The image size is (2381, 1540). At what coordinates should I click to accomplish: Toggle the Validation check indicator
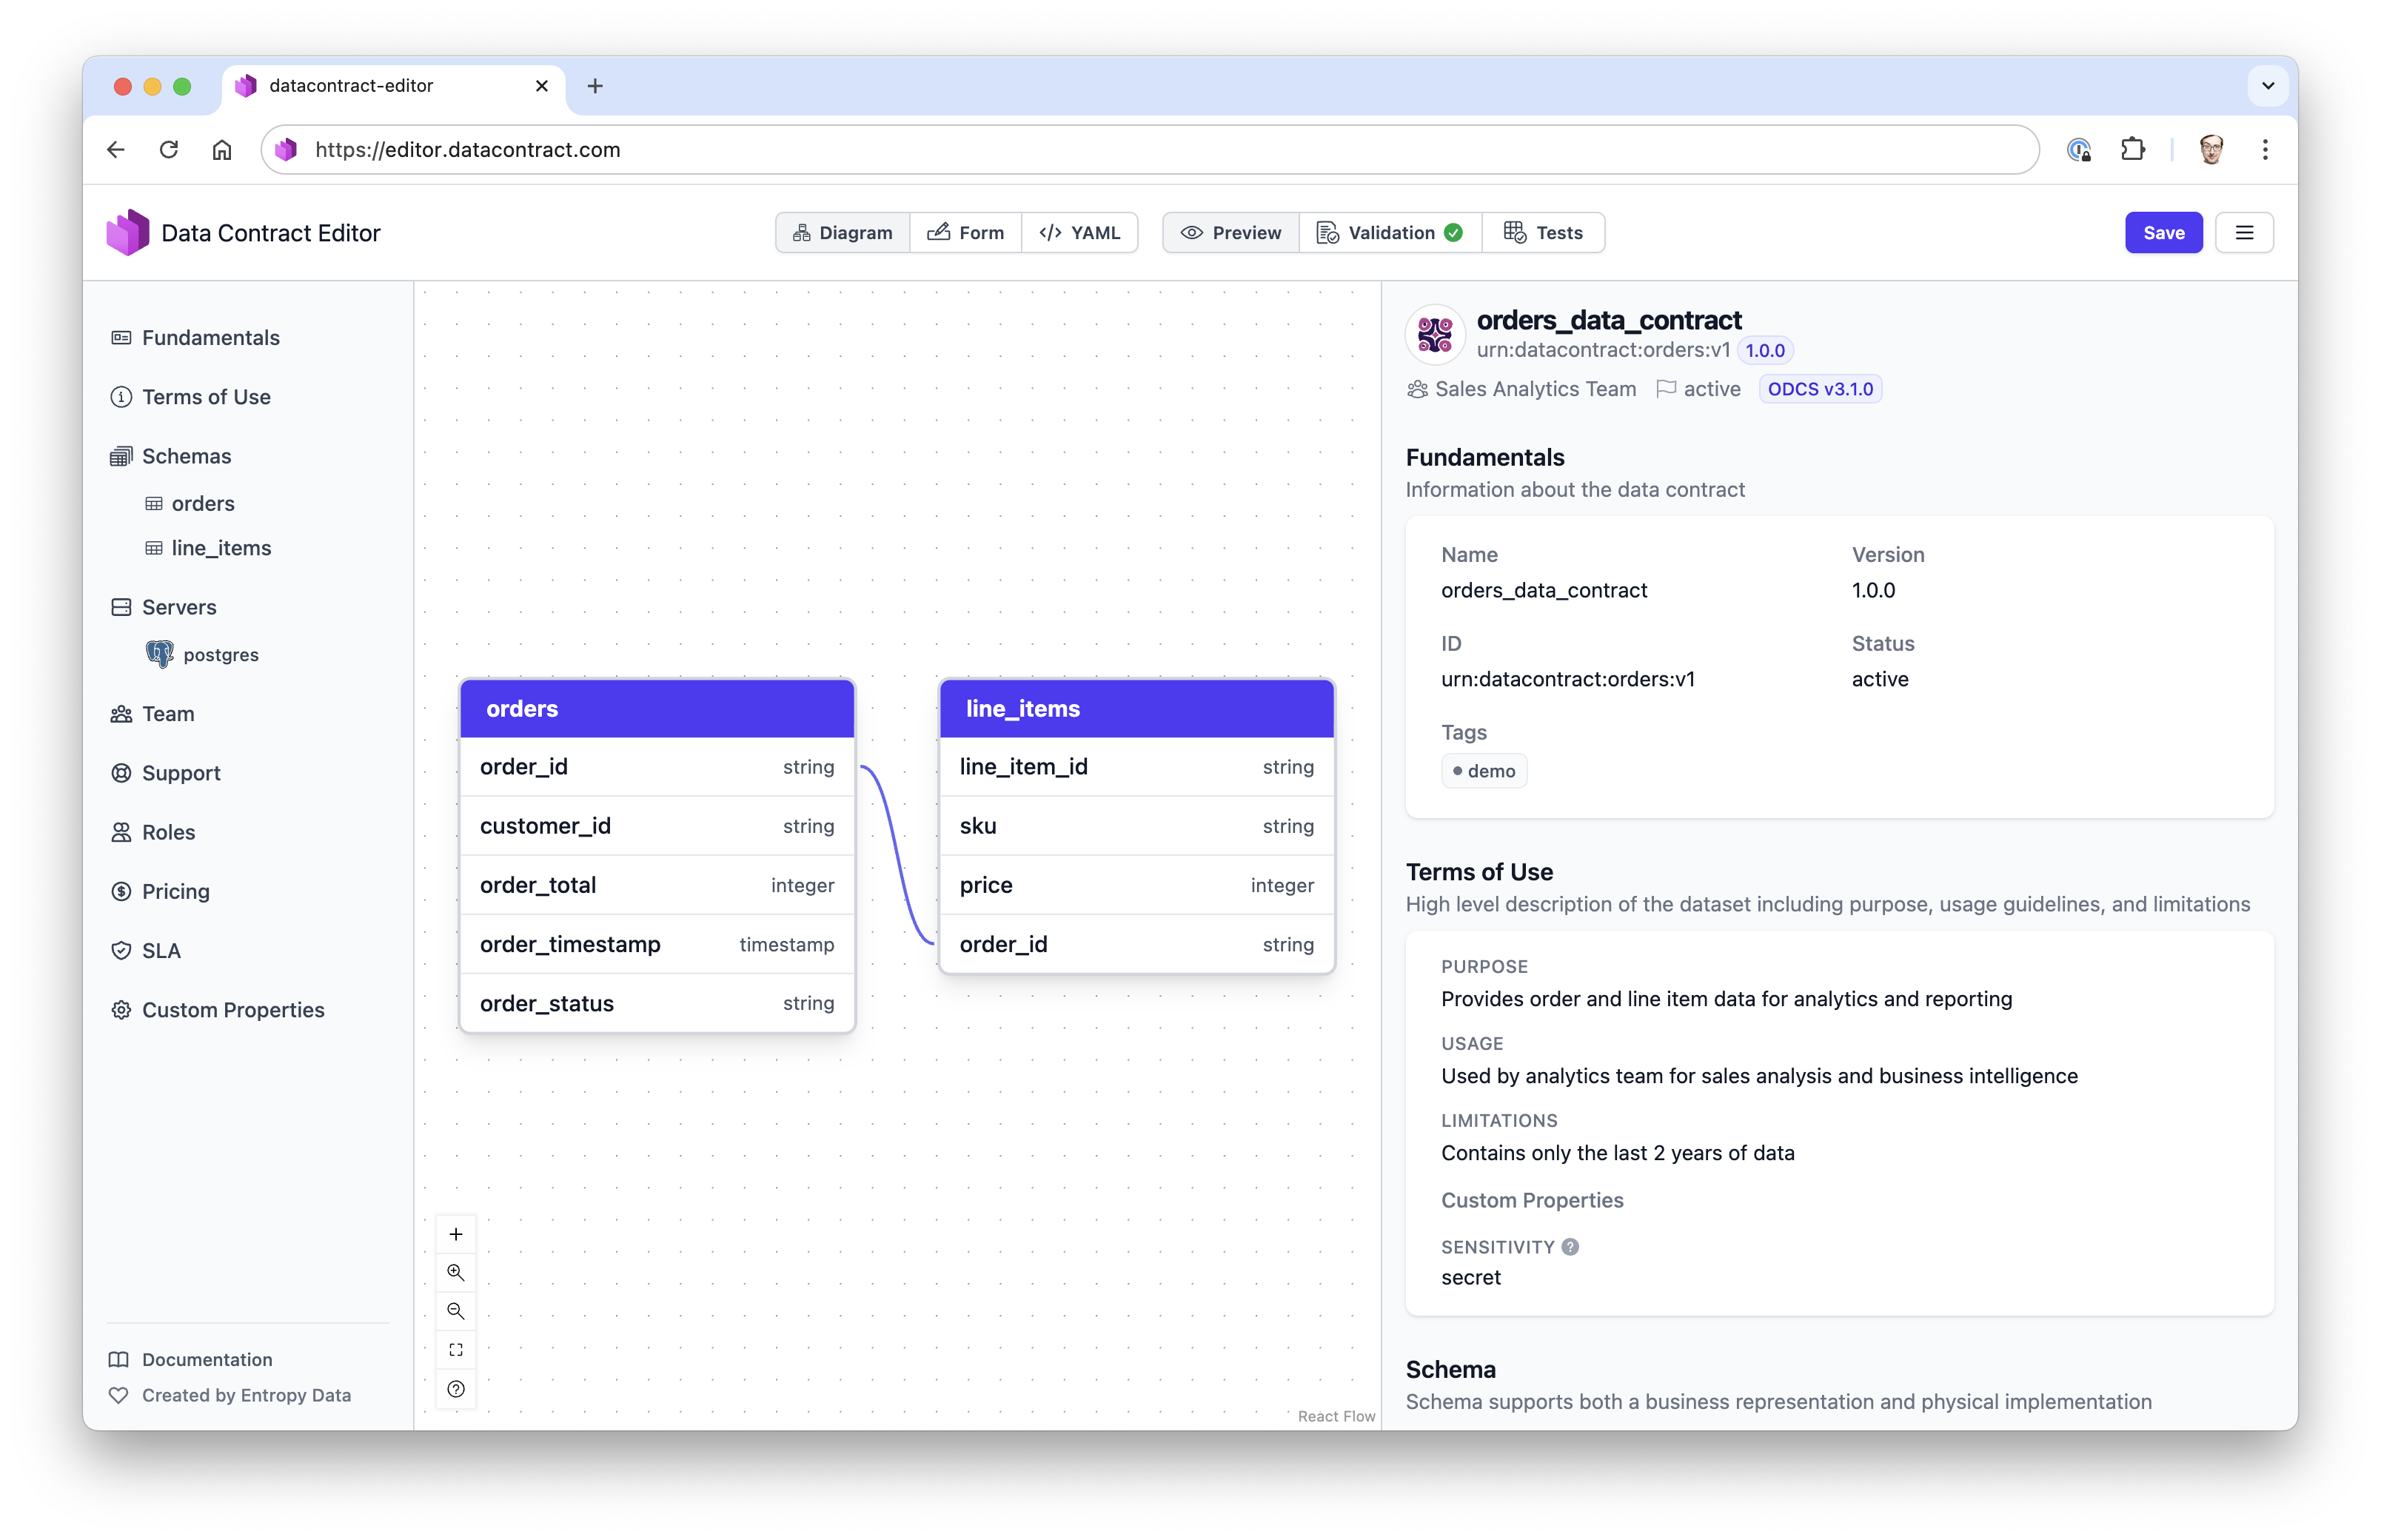pyautogui.click(x=1454, y=232)
